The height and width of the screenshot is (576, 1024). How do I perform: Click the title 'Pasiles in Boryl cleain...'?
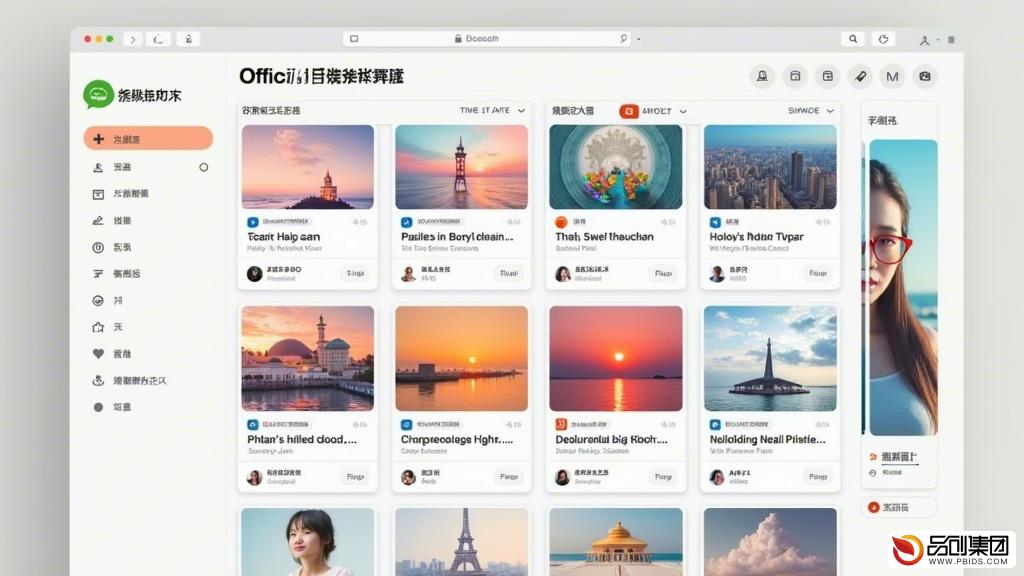[457, 237]
